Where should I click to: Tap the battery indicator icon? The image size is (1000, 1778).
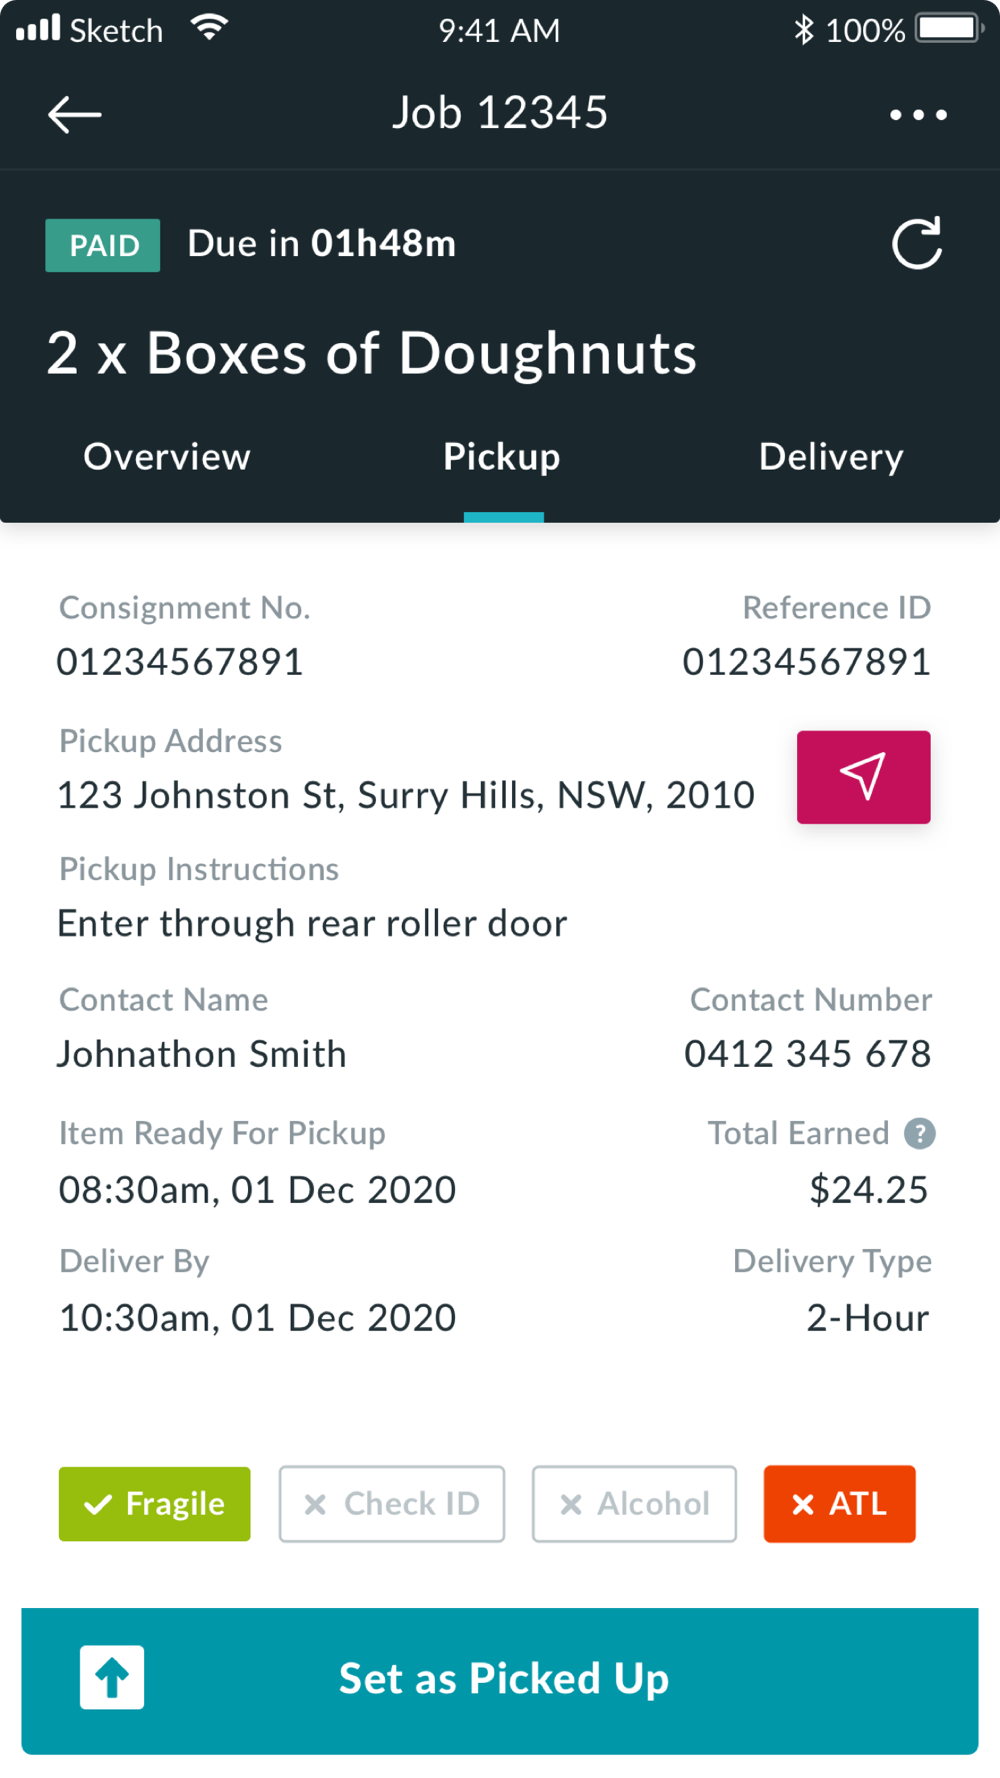tap(948, 28)
